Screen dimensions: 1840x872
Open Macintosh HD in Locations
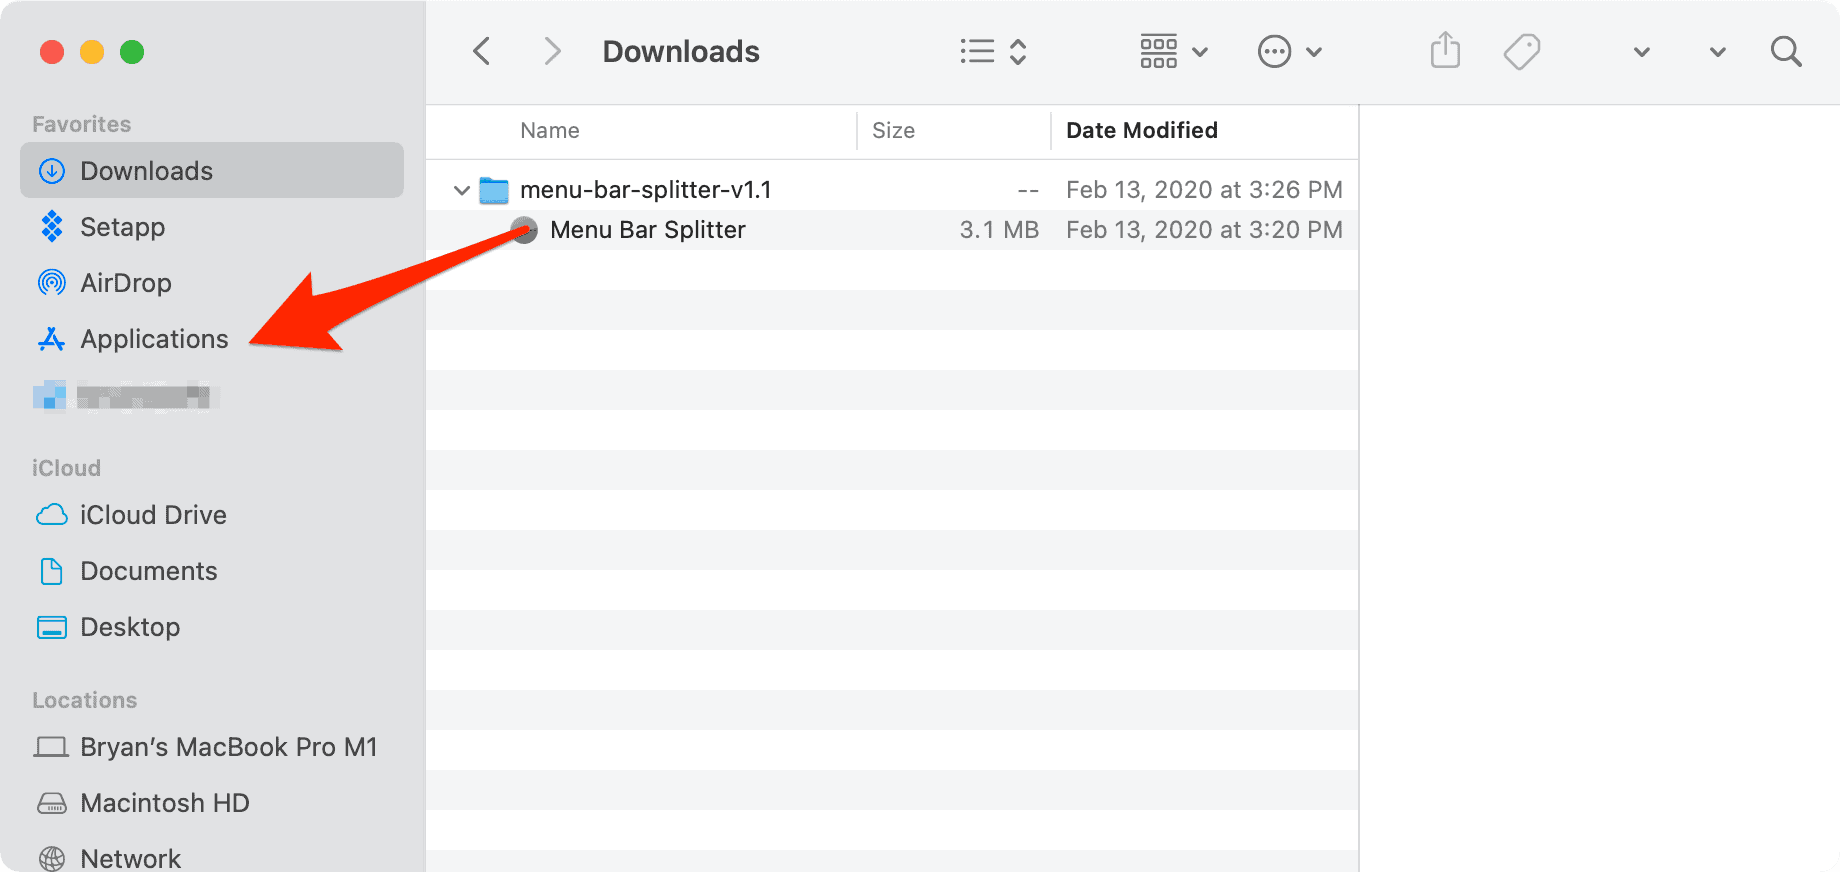coord(212,803)
